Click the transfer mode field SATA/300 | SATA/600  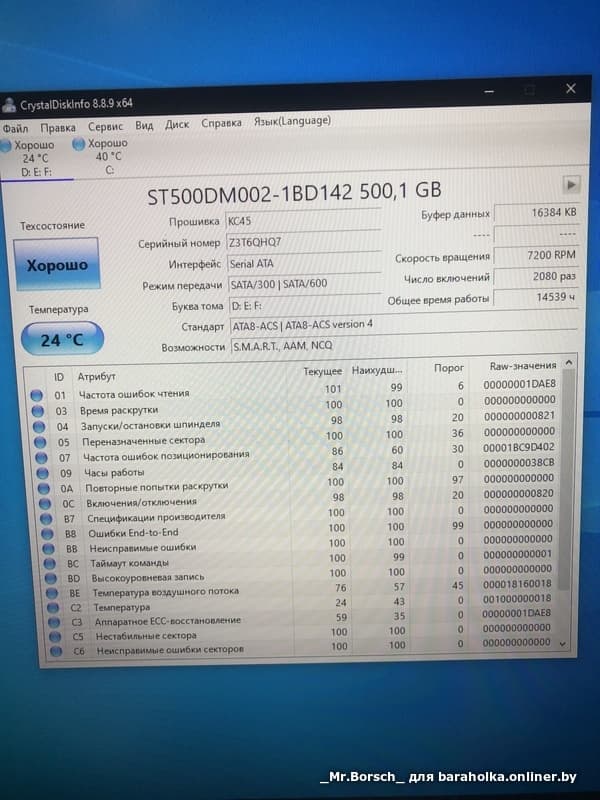point(305,284)
